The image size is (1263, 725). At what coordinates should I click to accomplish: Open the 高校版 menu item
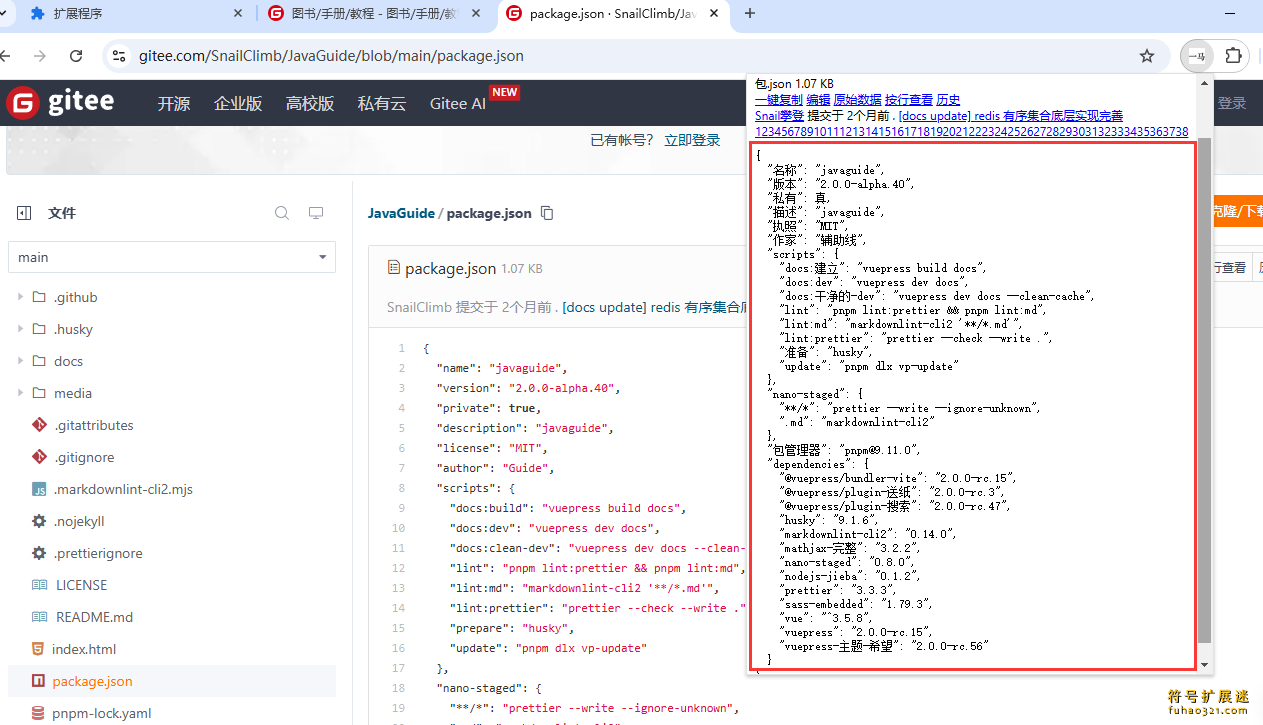click(x=310, y=103)
